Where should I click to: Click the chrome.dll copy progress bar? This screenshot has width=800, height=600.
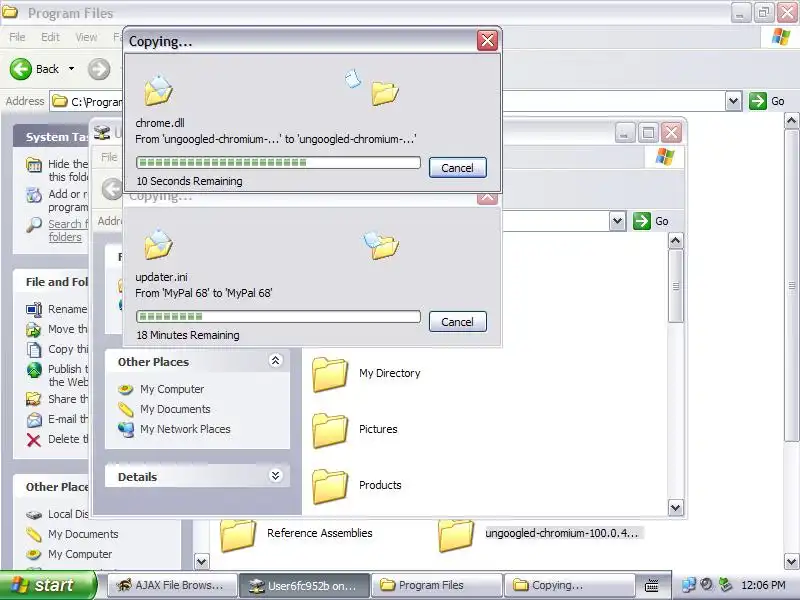278,163
